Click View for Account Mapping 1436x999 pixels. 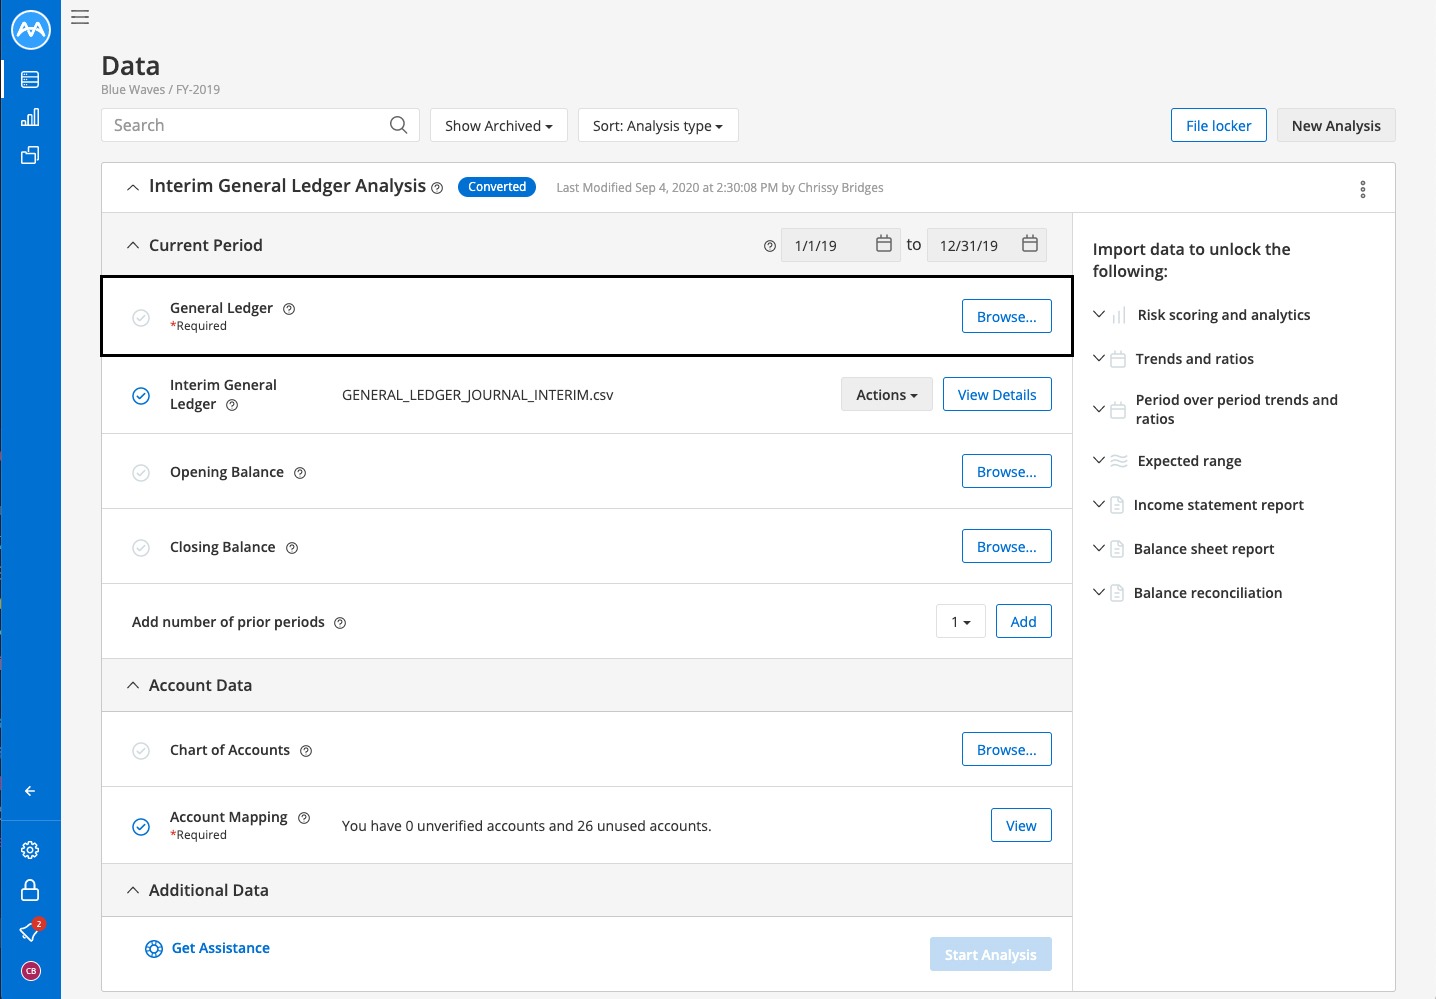point(1021,825)
